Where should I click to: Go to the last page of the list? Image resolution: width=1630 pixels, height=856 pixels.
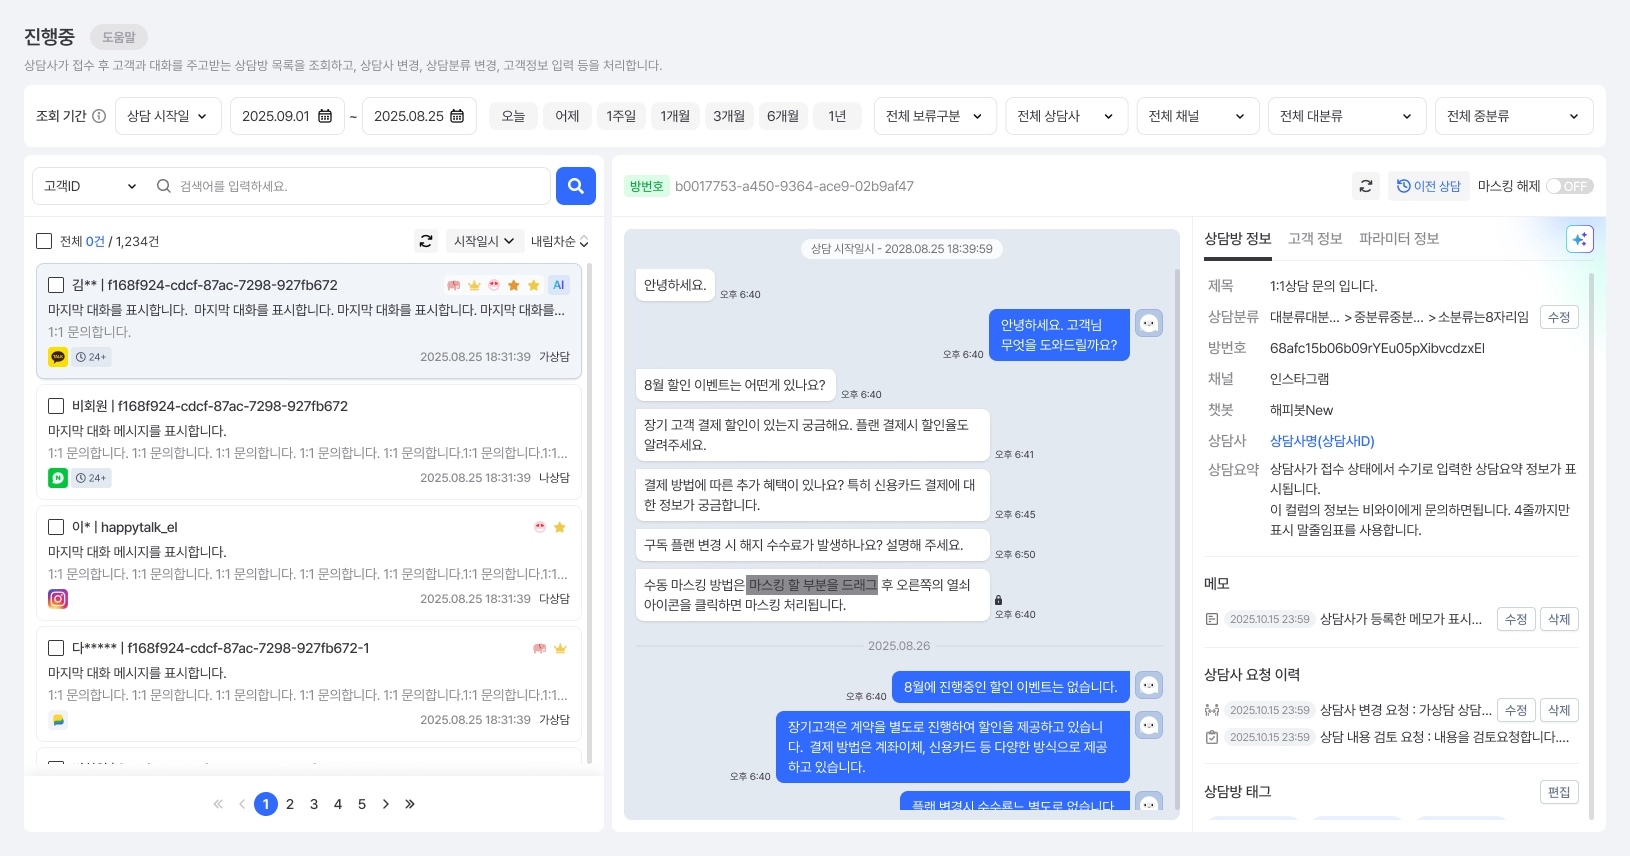(x=410, y=804)
